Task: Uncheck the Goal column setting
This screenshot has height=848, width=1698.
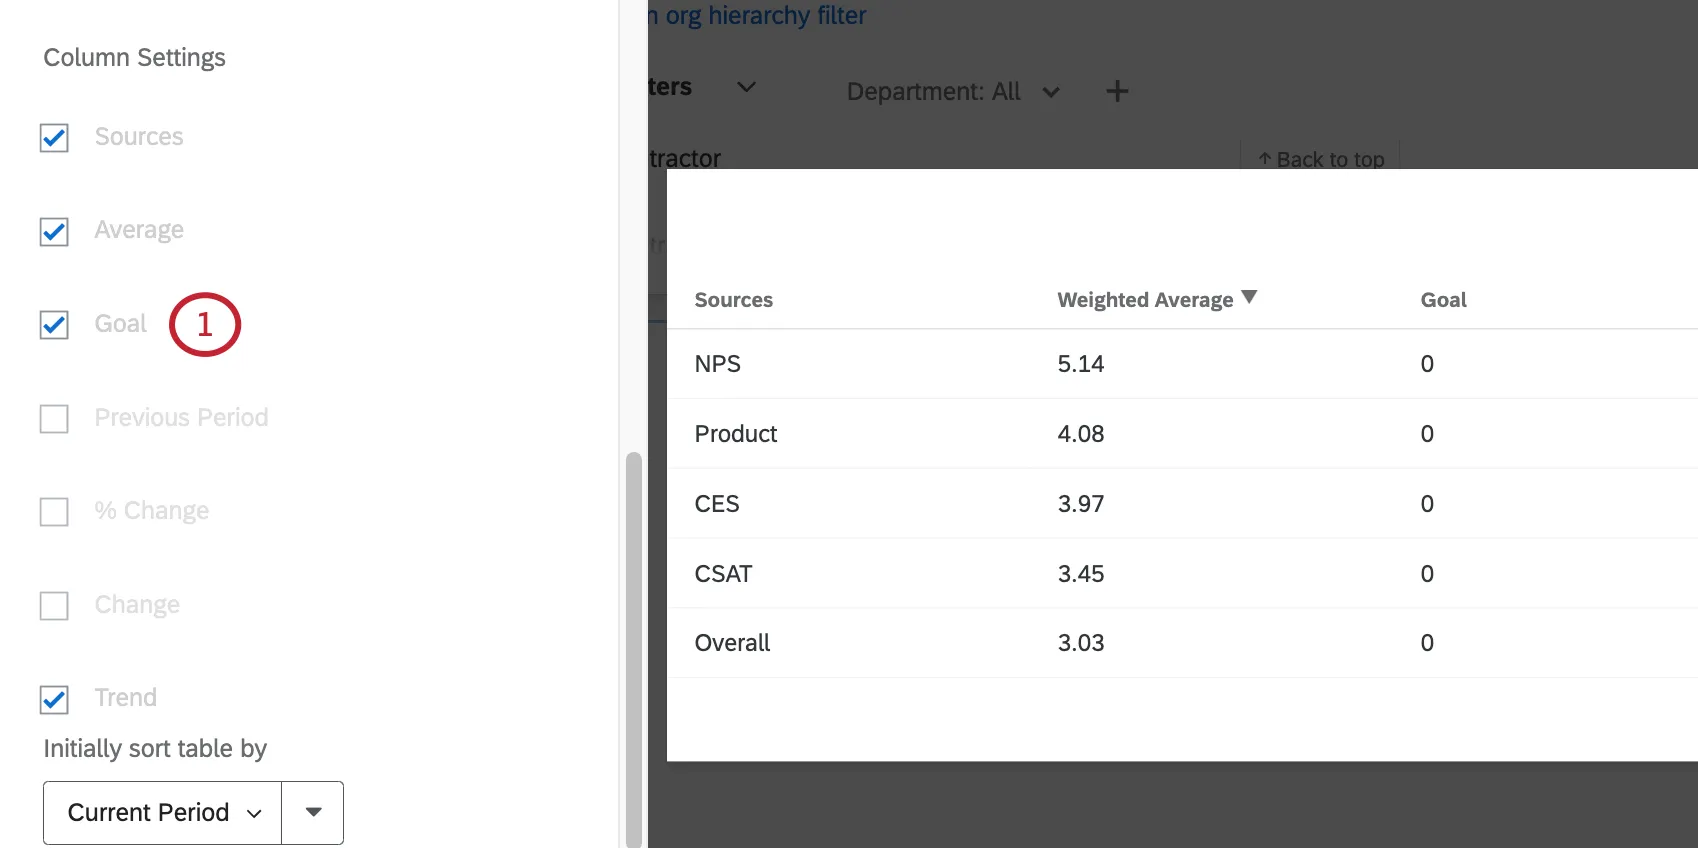Action: [54, 324]
